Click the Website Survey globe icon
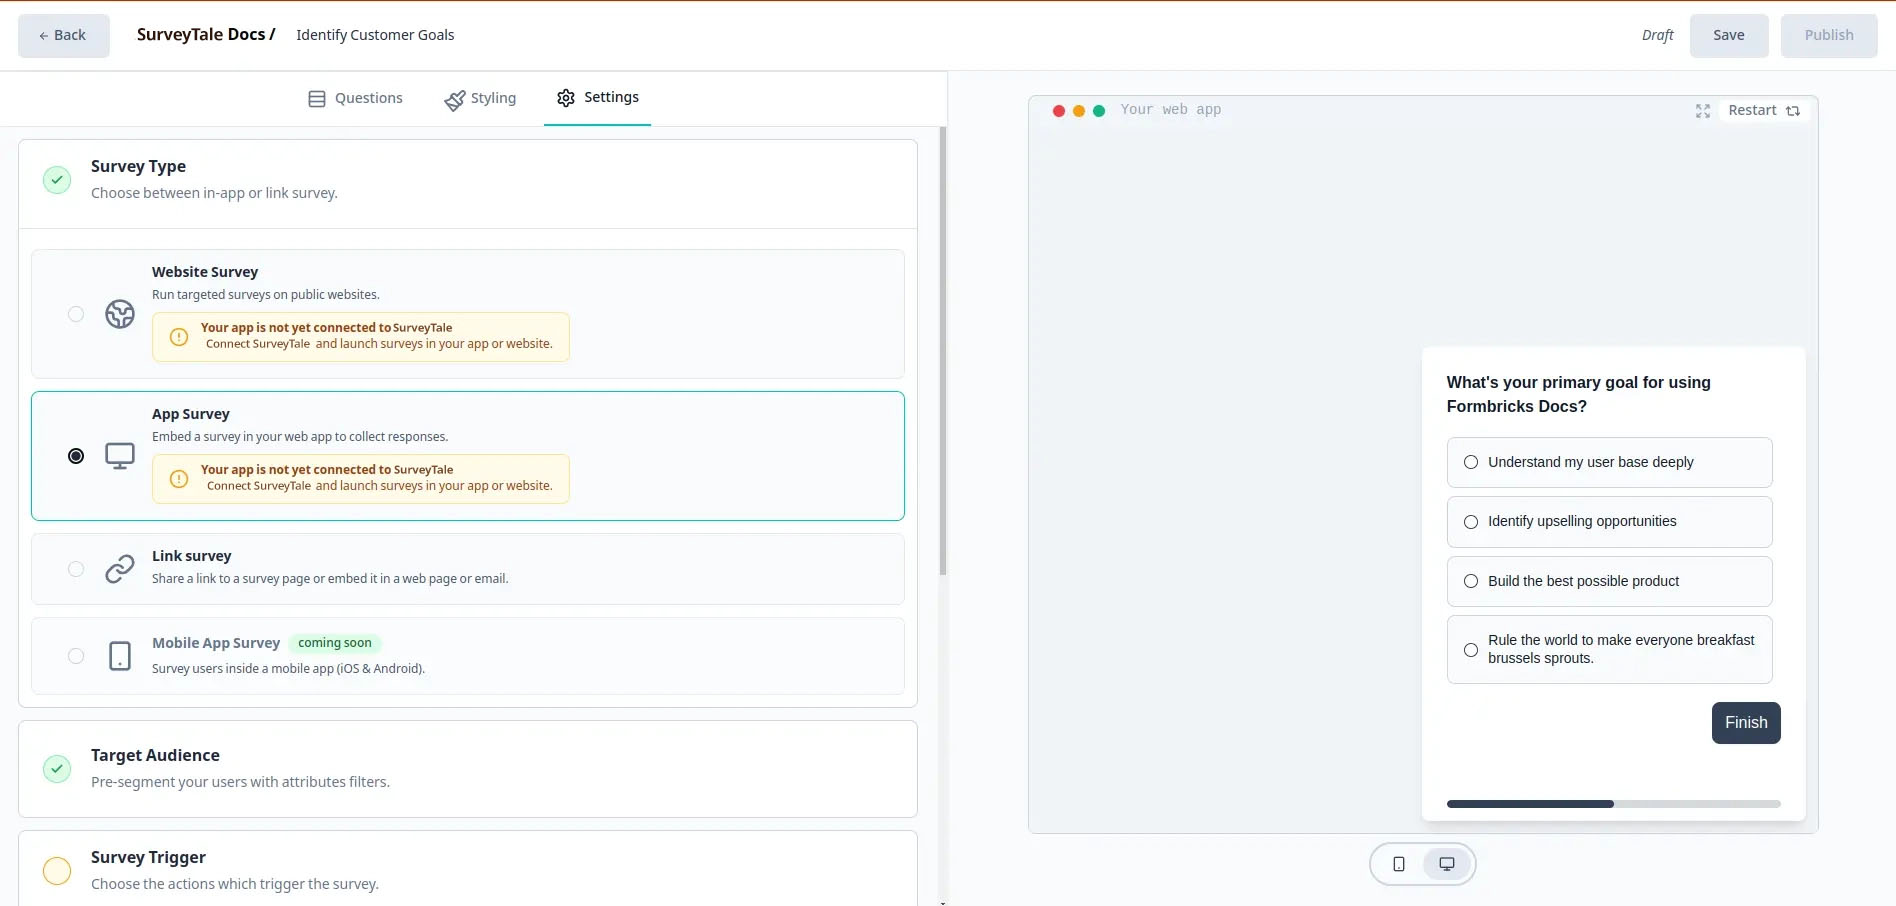This screenshot has width=1896, height=906. [120, 314]
